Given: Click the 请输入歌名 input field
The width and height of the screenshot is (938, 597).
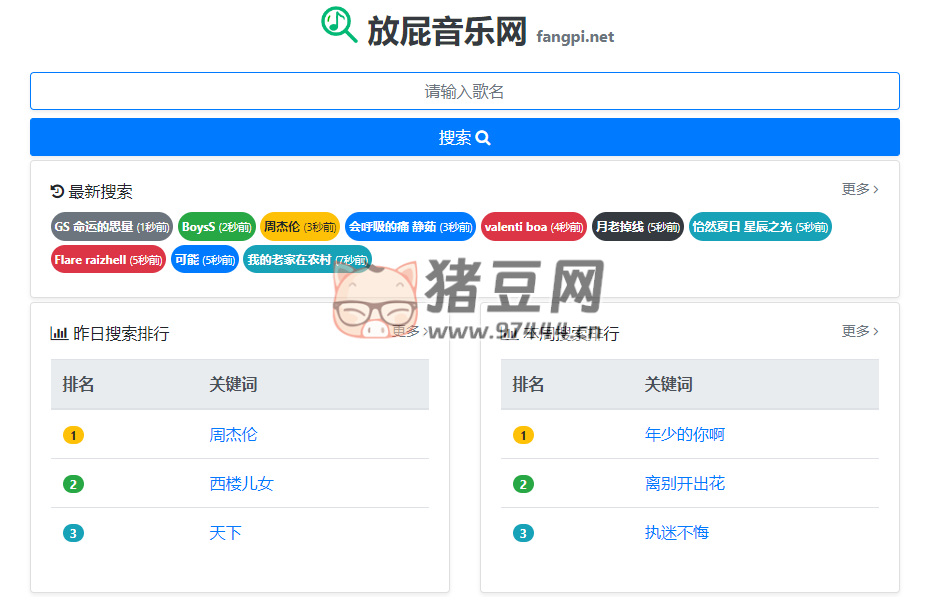Looking at the screenshot, I should (464, 90).
